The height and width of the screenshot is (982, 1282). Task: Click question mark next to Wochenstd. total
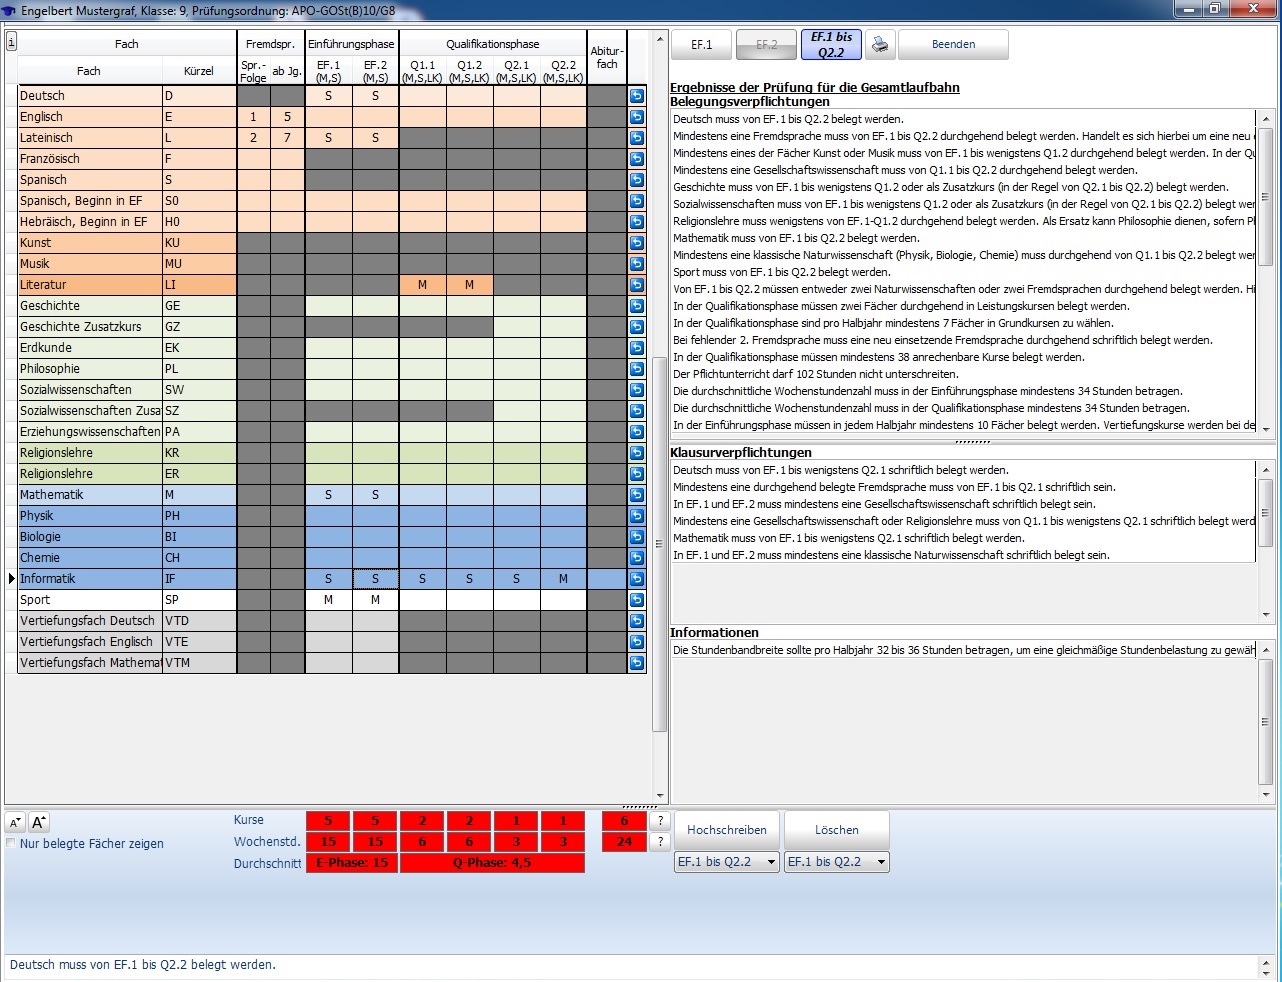click(x=659, y=842)
